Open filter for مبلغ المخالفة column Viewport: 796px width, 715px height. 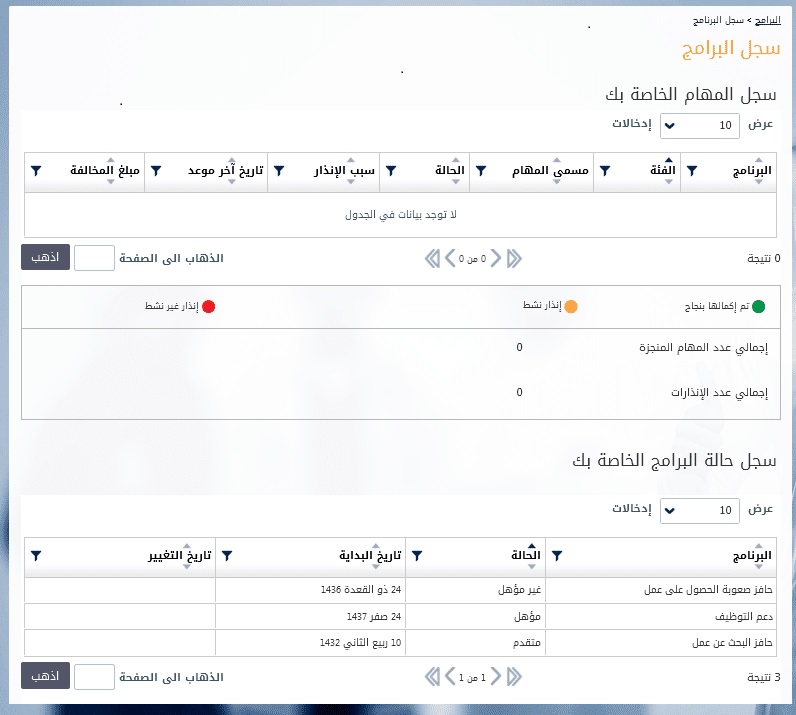pos(36,171)
